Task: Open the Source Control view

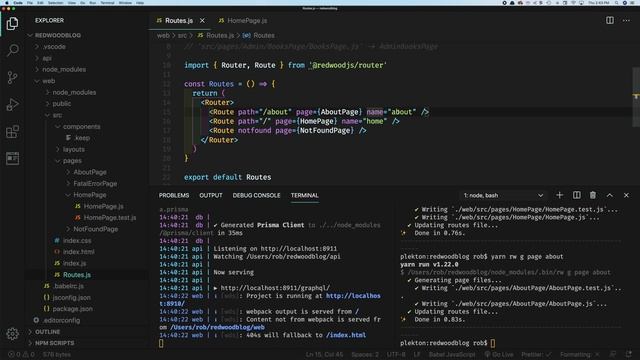Action: pyautogui.click(x=12, y=77)
